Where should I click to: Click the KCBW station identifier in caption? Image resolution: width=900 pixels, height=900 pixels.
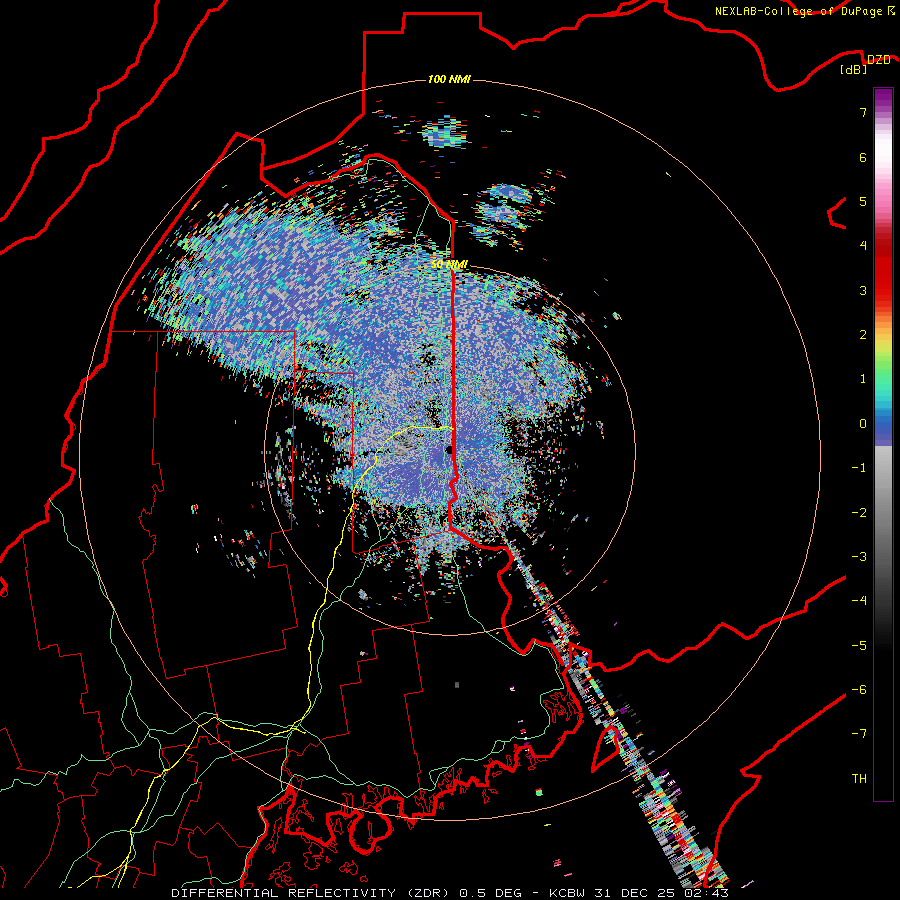(x=567, y=893)
